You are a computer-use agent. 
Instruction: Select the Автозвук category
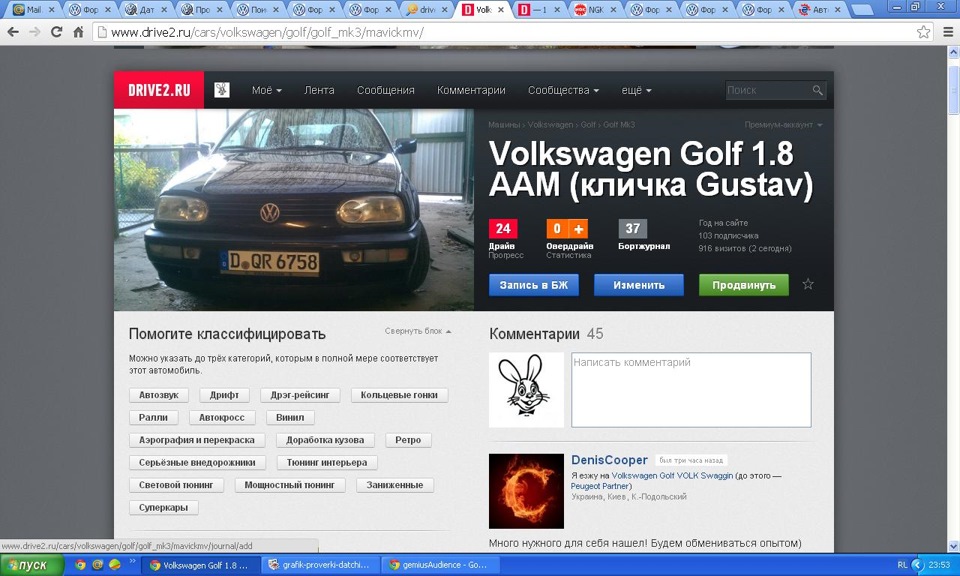(159, 395)
